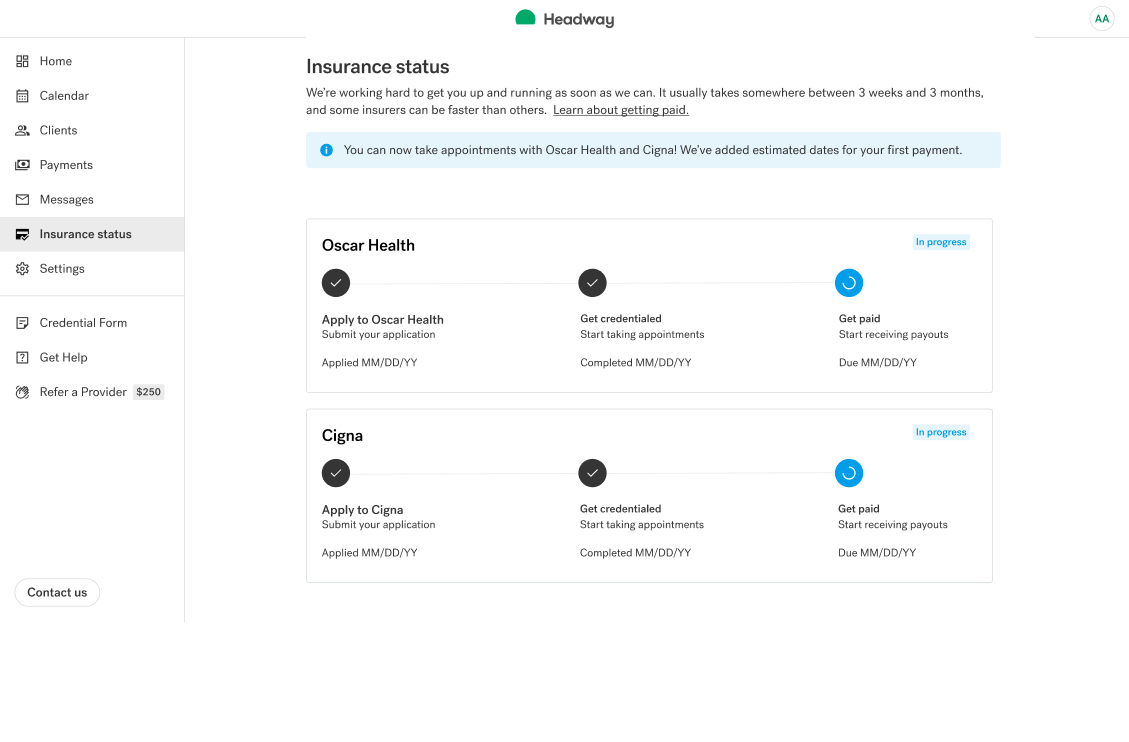Viewport: 1129px width, 742px height.
Task: Click Cigna In progress badge
Action: (x=941, y=432)
